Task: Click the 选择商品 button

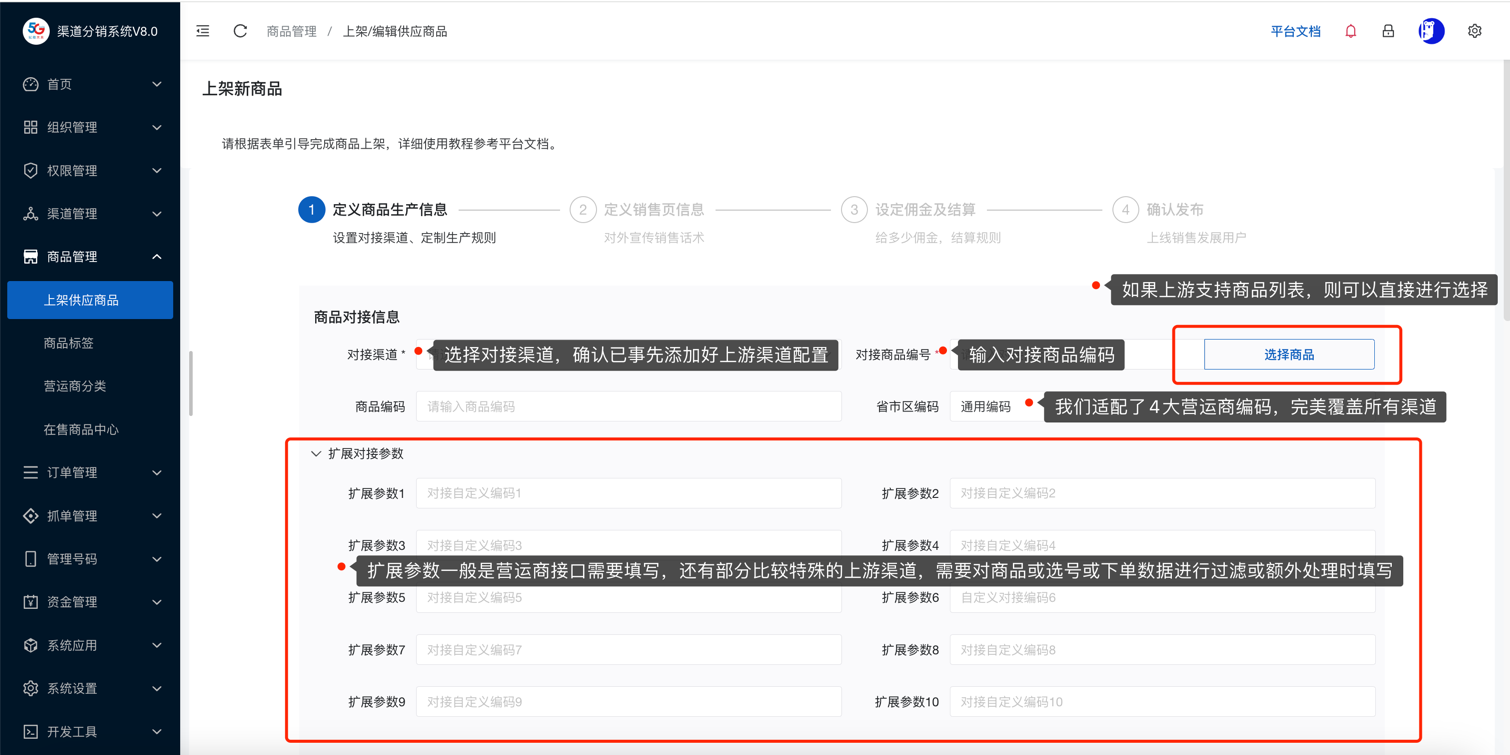Action: coord(1288,355)
